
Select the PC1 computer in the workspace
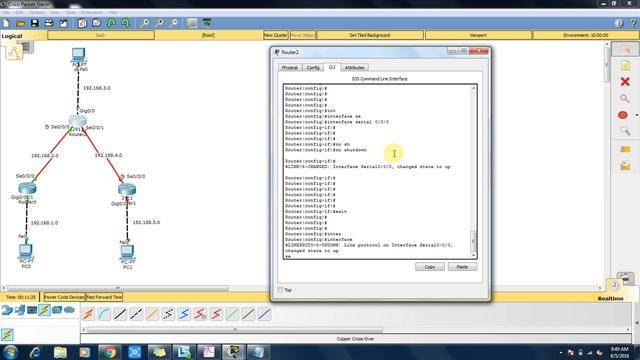[127, 251]
